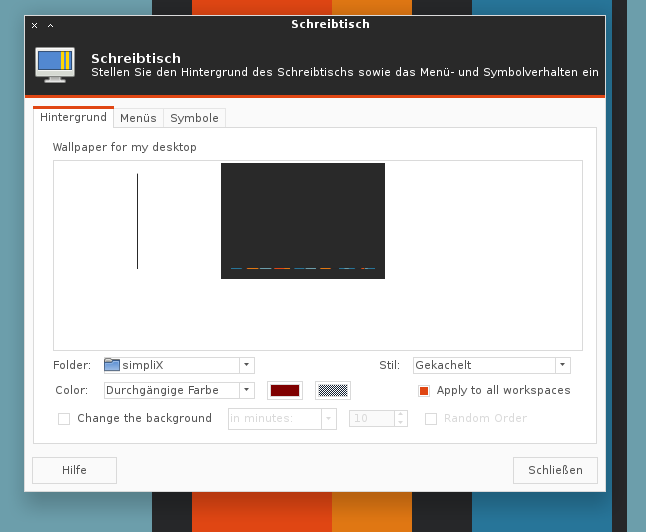Expand the Stil dropdown set to Gekachelt

coord(562,365)
